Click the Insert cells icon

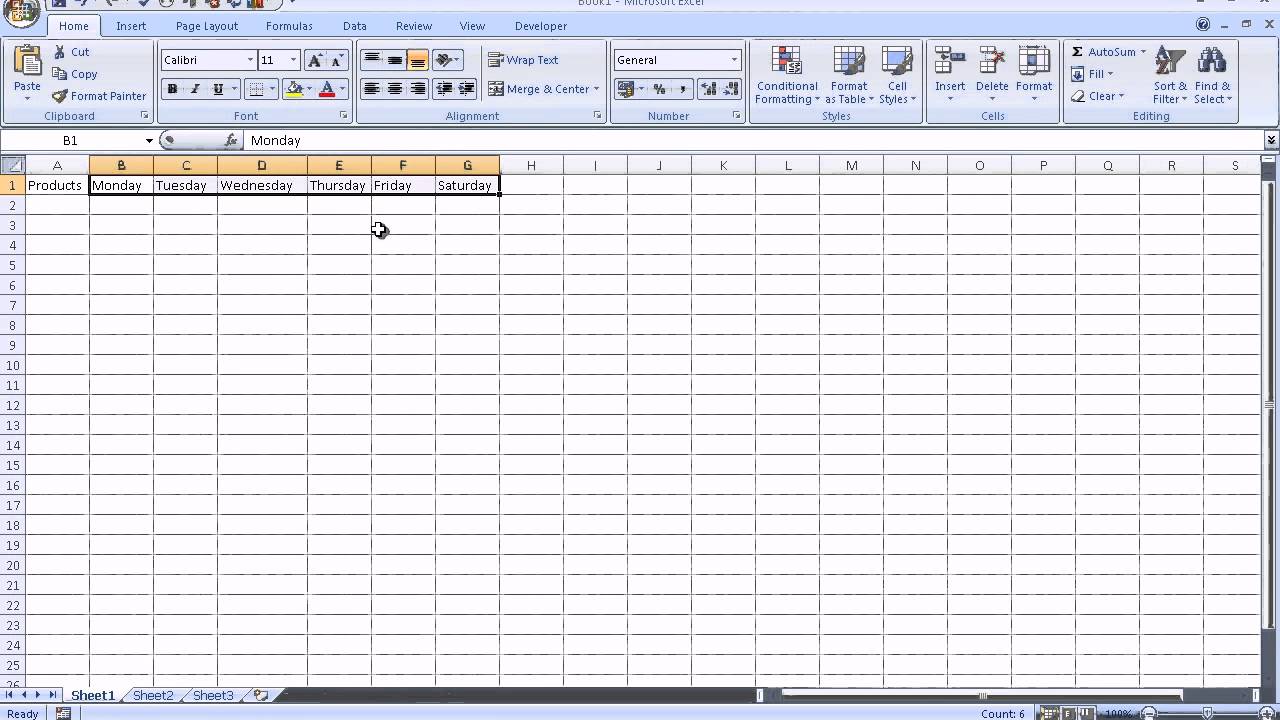[x=950, y=60]
